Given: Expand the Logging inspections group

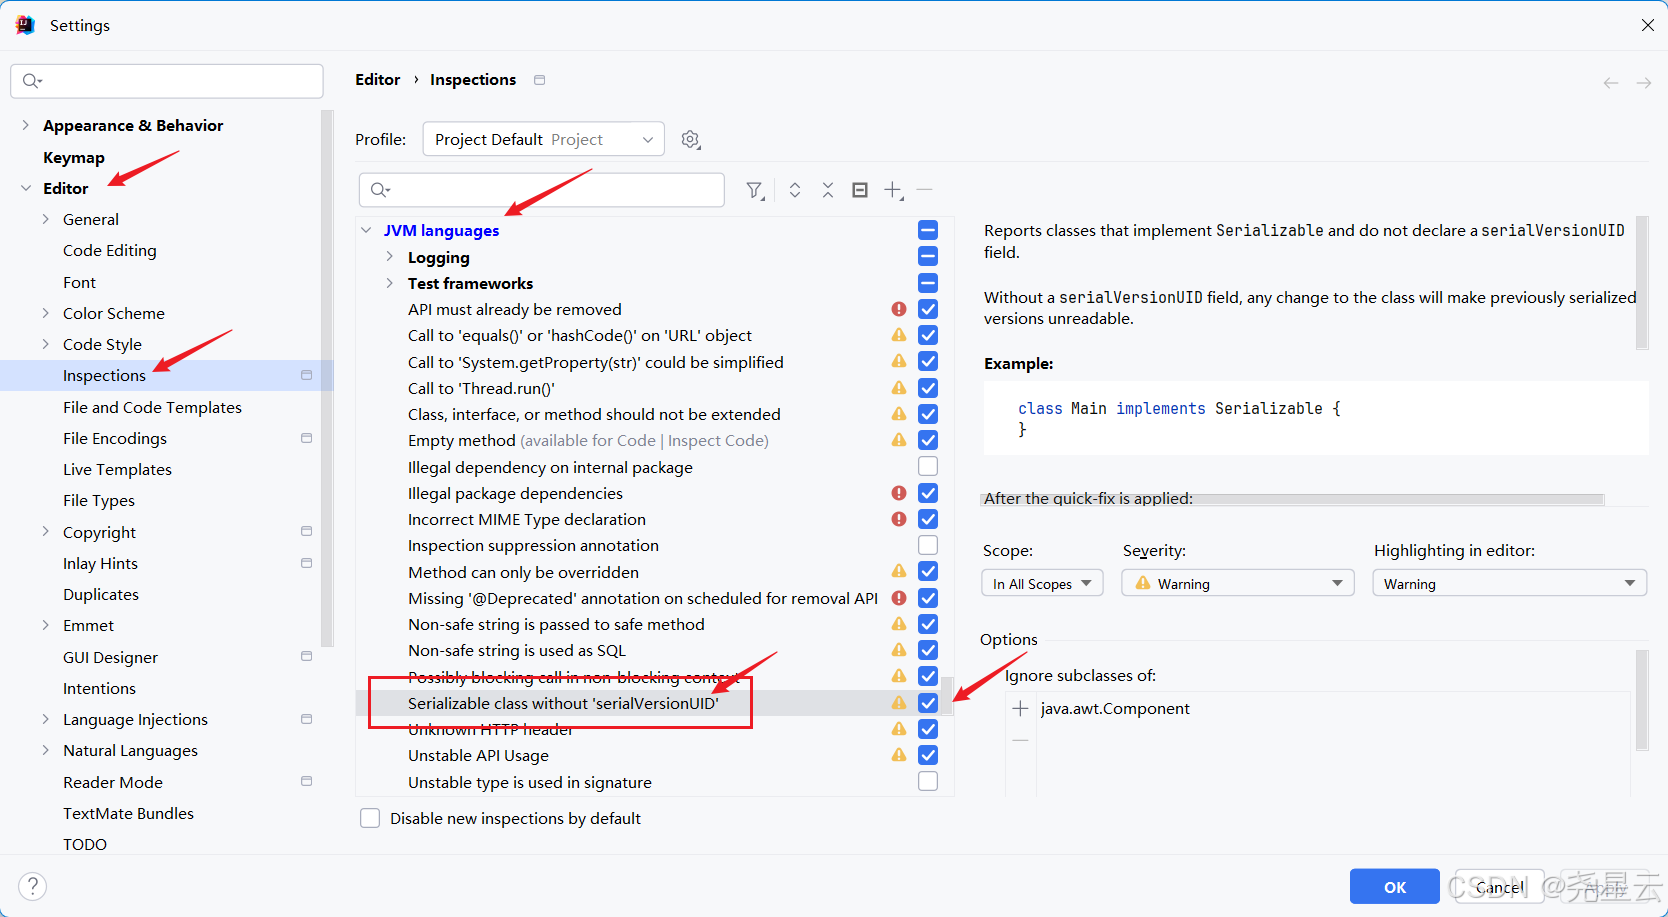Looking at the screenshot, I should (389, 256).
